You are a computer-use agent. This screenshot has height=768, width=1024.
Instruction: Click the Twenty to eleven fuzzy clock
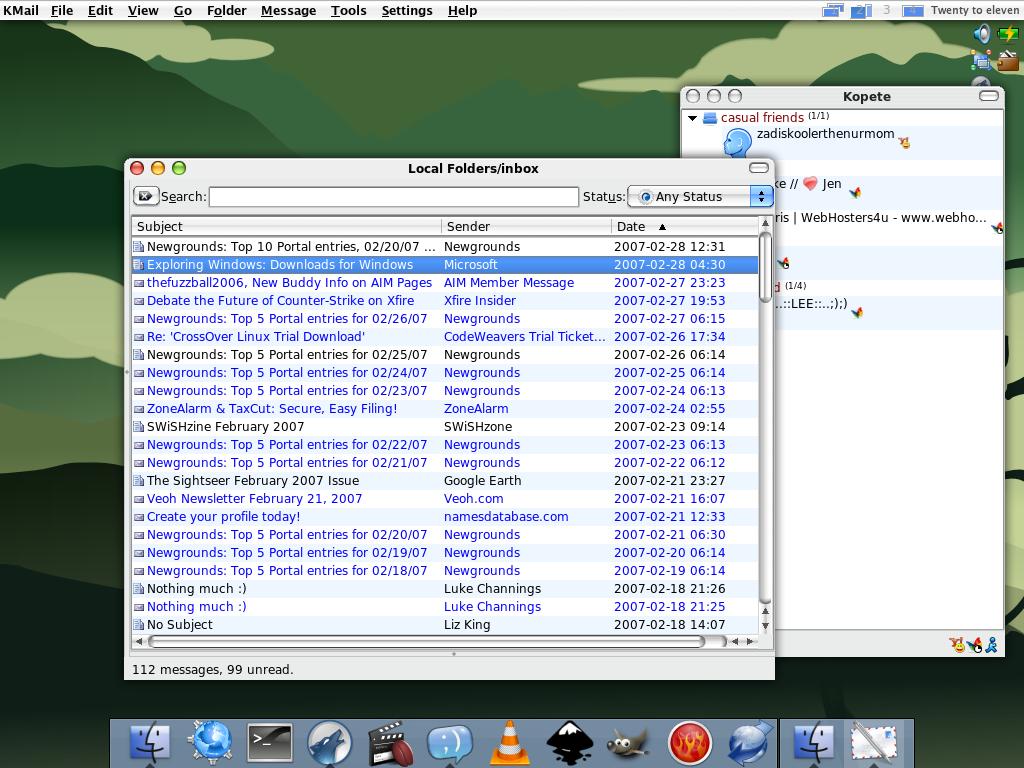point(974,10)
